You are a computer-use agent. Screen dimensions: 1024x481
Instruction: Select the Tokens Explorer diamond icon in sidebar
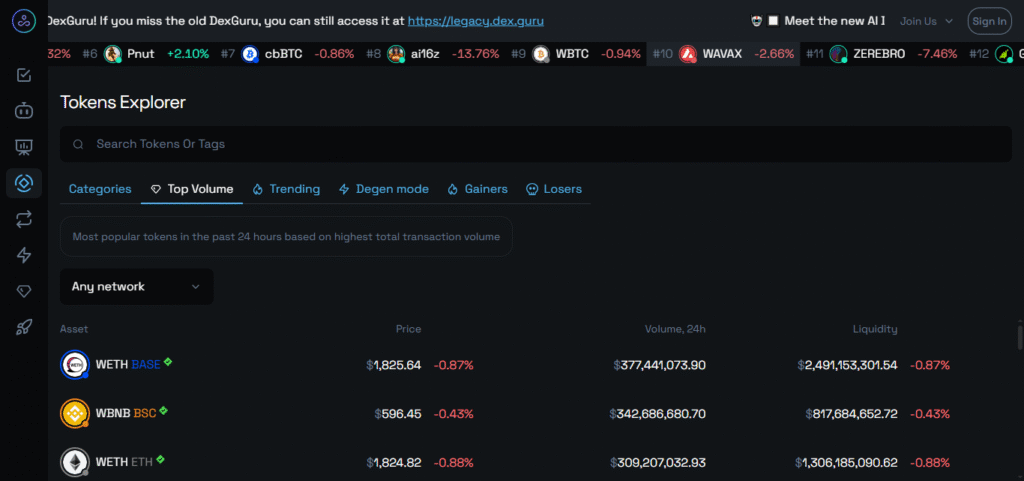tap(24, 183)
